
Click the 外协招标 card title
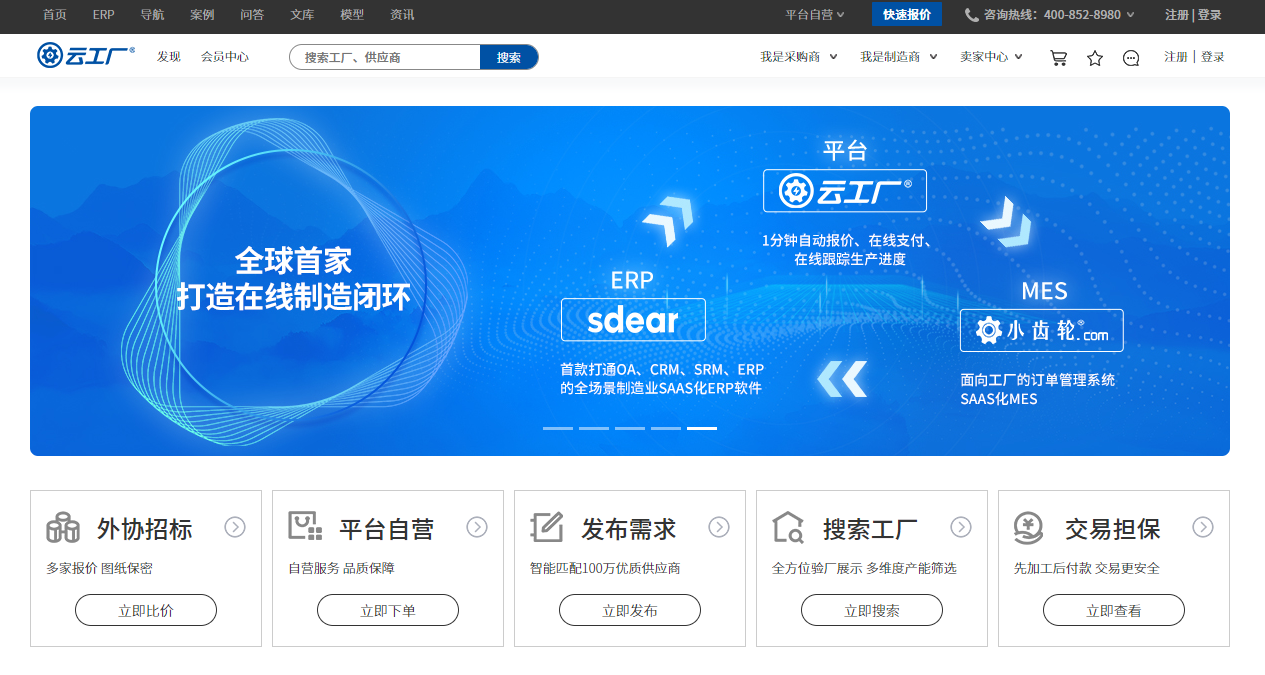[x=145, y=528]
